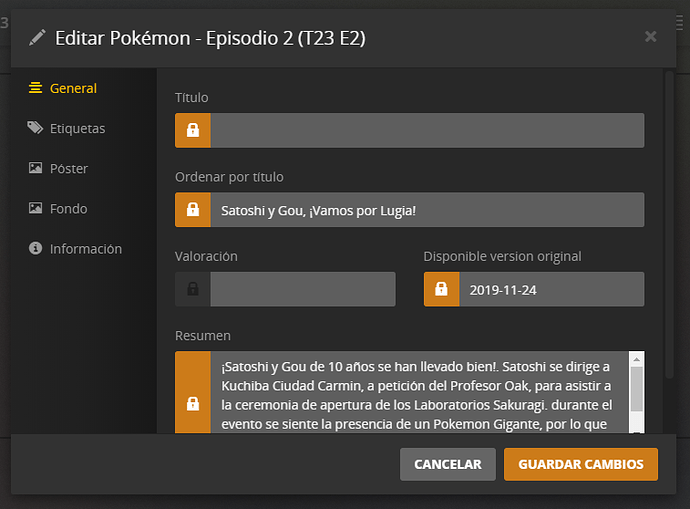Click the Guardar Cambios button
This screenshot has height=509, width=690.
pyautogui.click(x=581, y=464)
